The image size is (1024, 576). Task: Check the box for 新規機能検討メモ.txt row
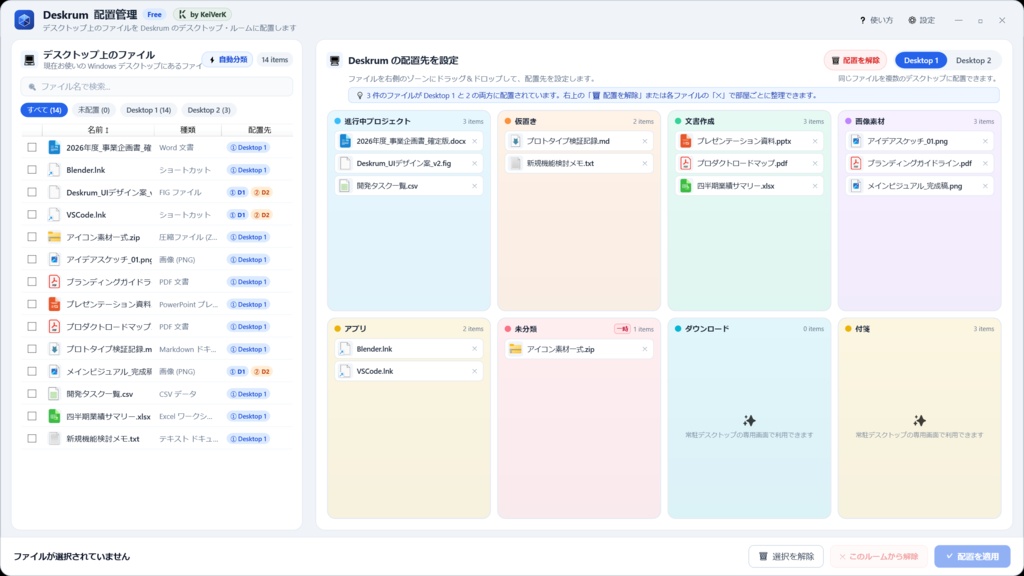(x=32, y=438)
